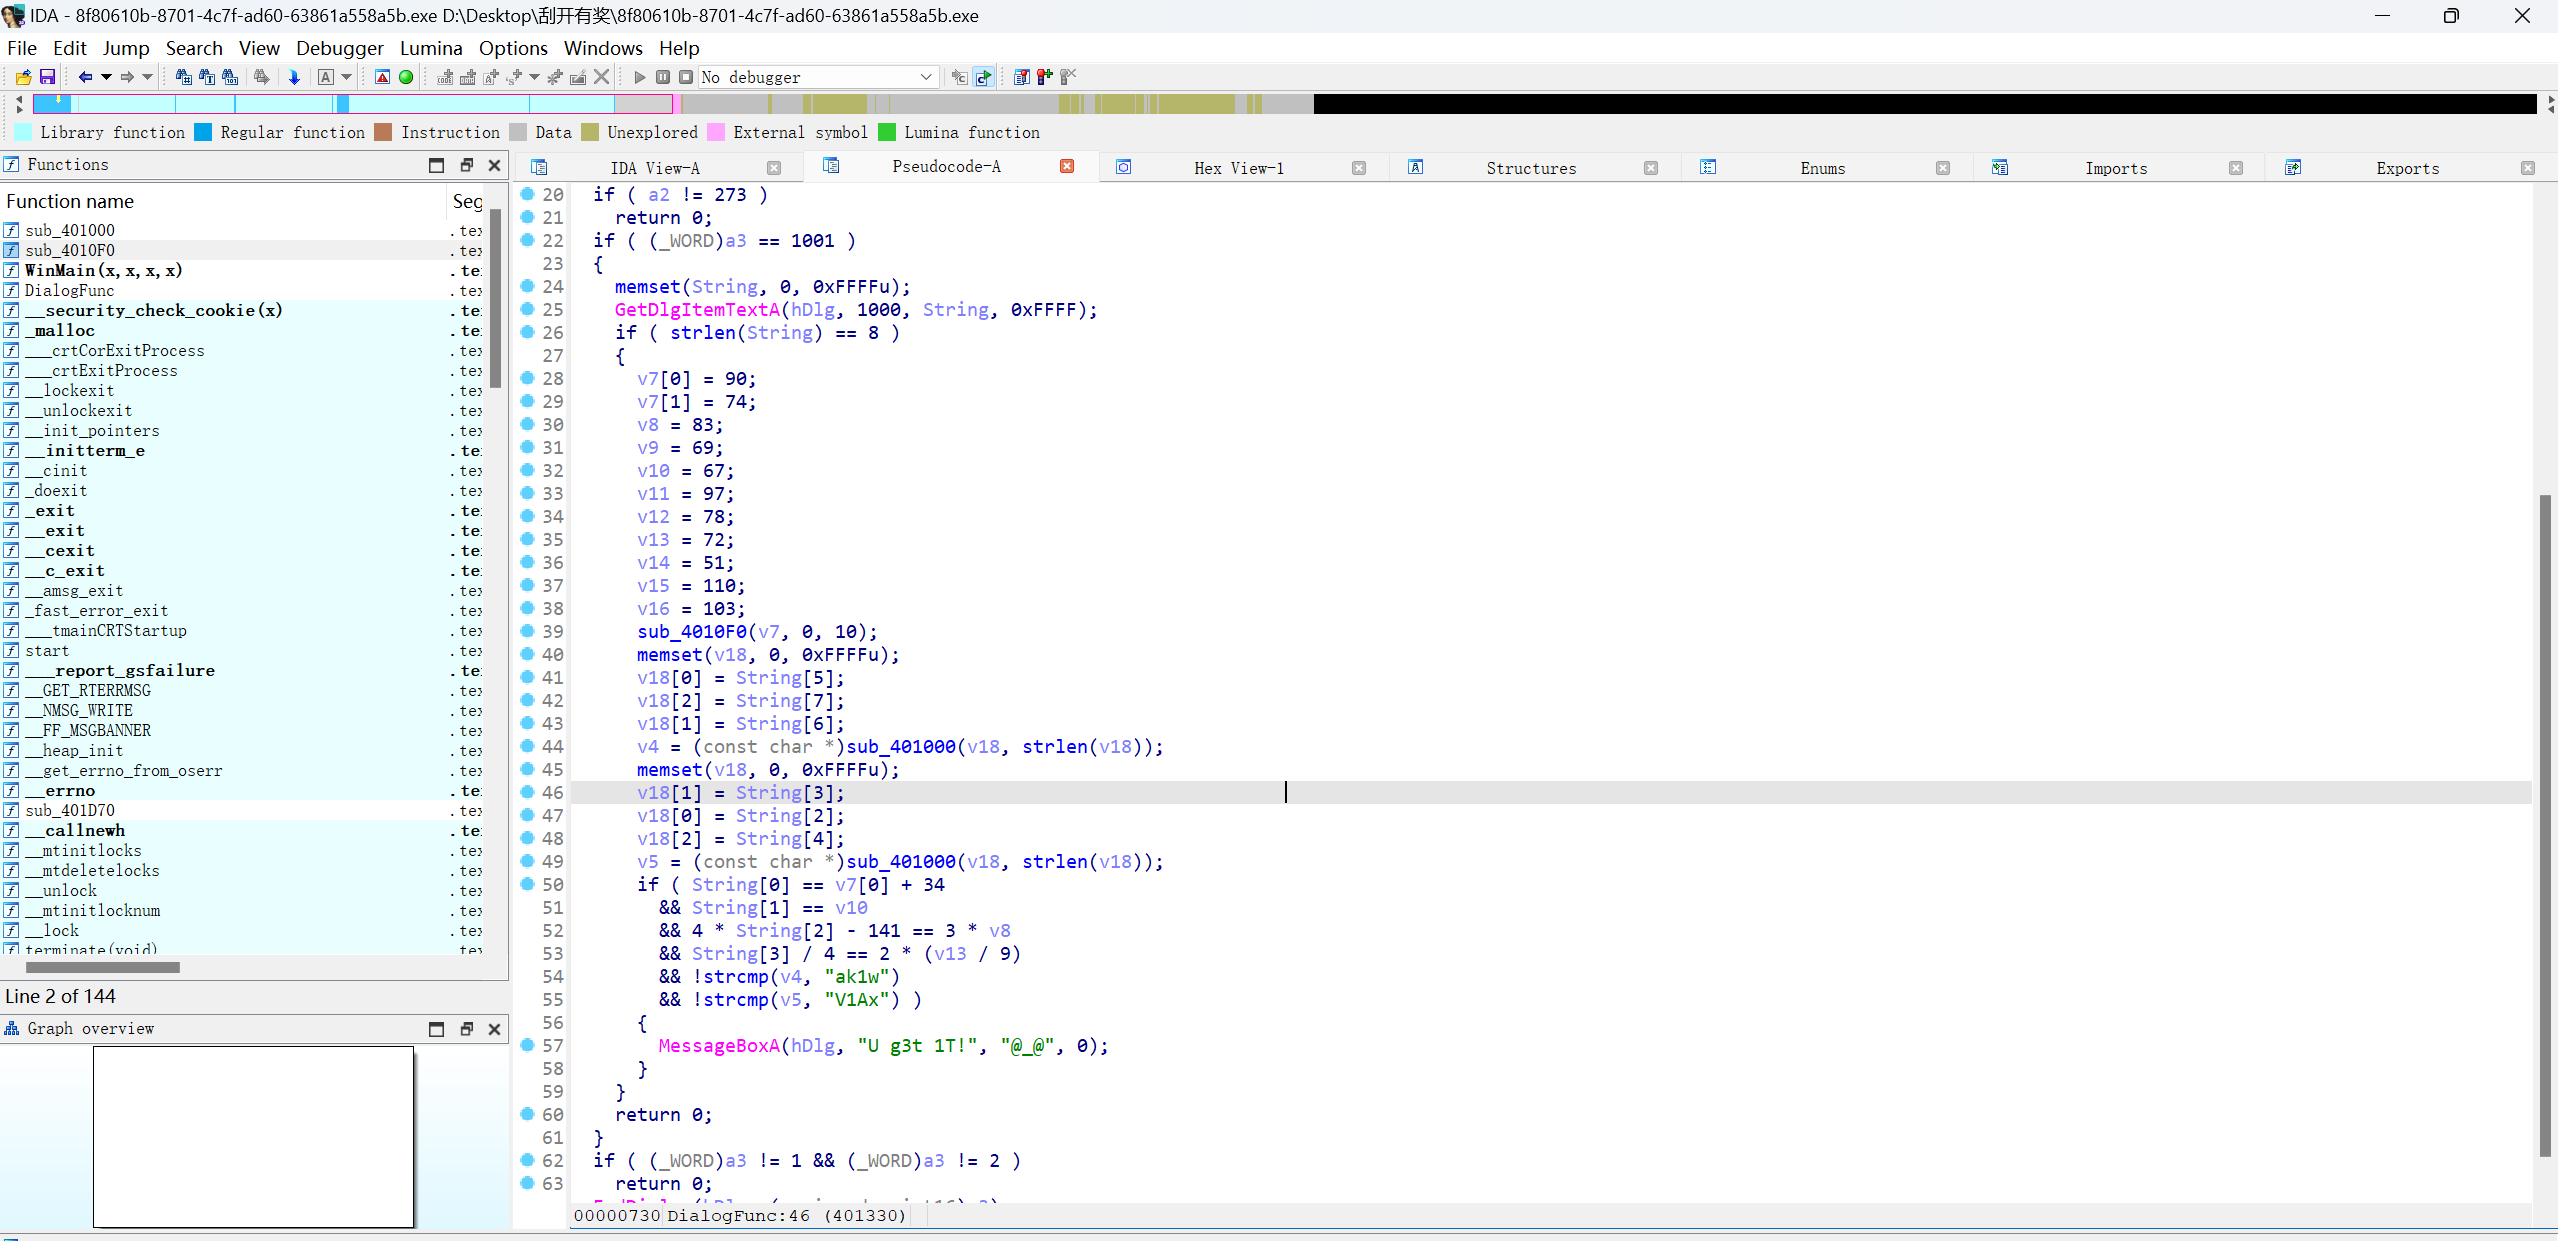Maximize the Functions panel

coord(436,165)
